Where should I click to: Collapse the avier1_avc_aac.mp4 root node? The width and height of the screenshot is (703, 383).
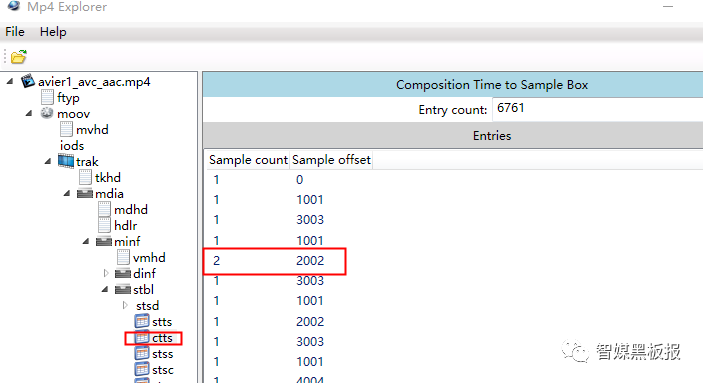[x=10, y=82]
